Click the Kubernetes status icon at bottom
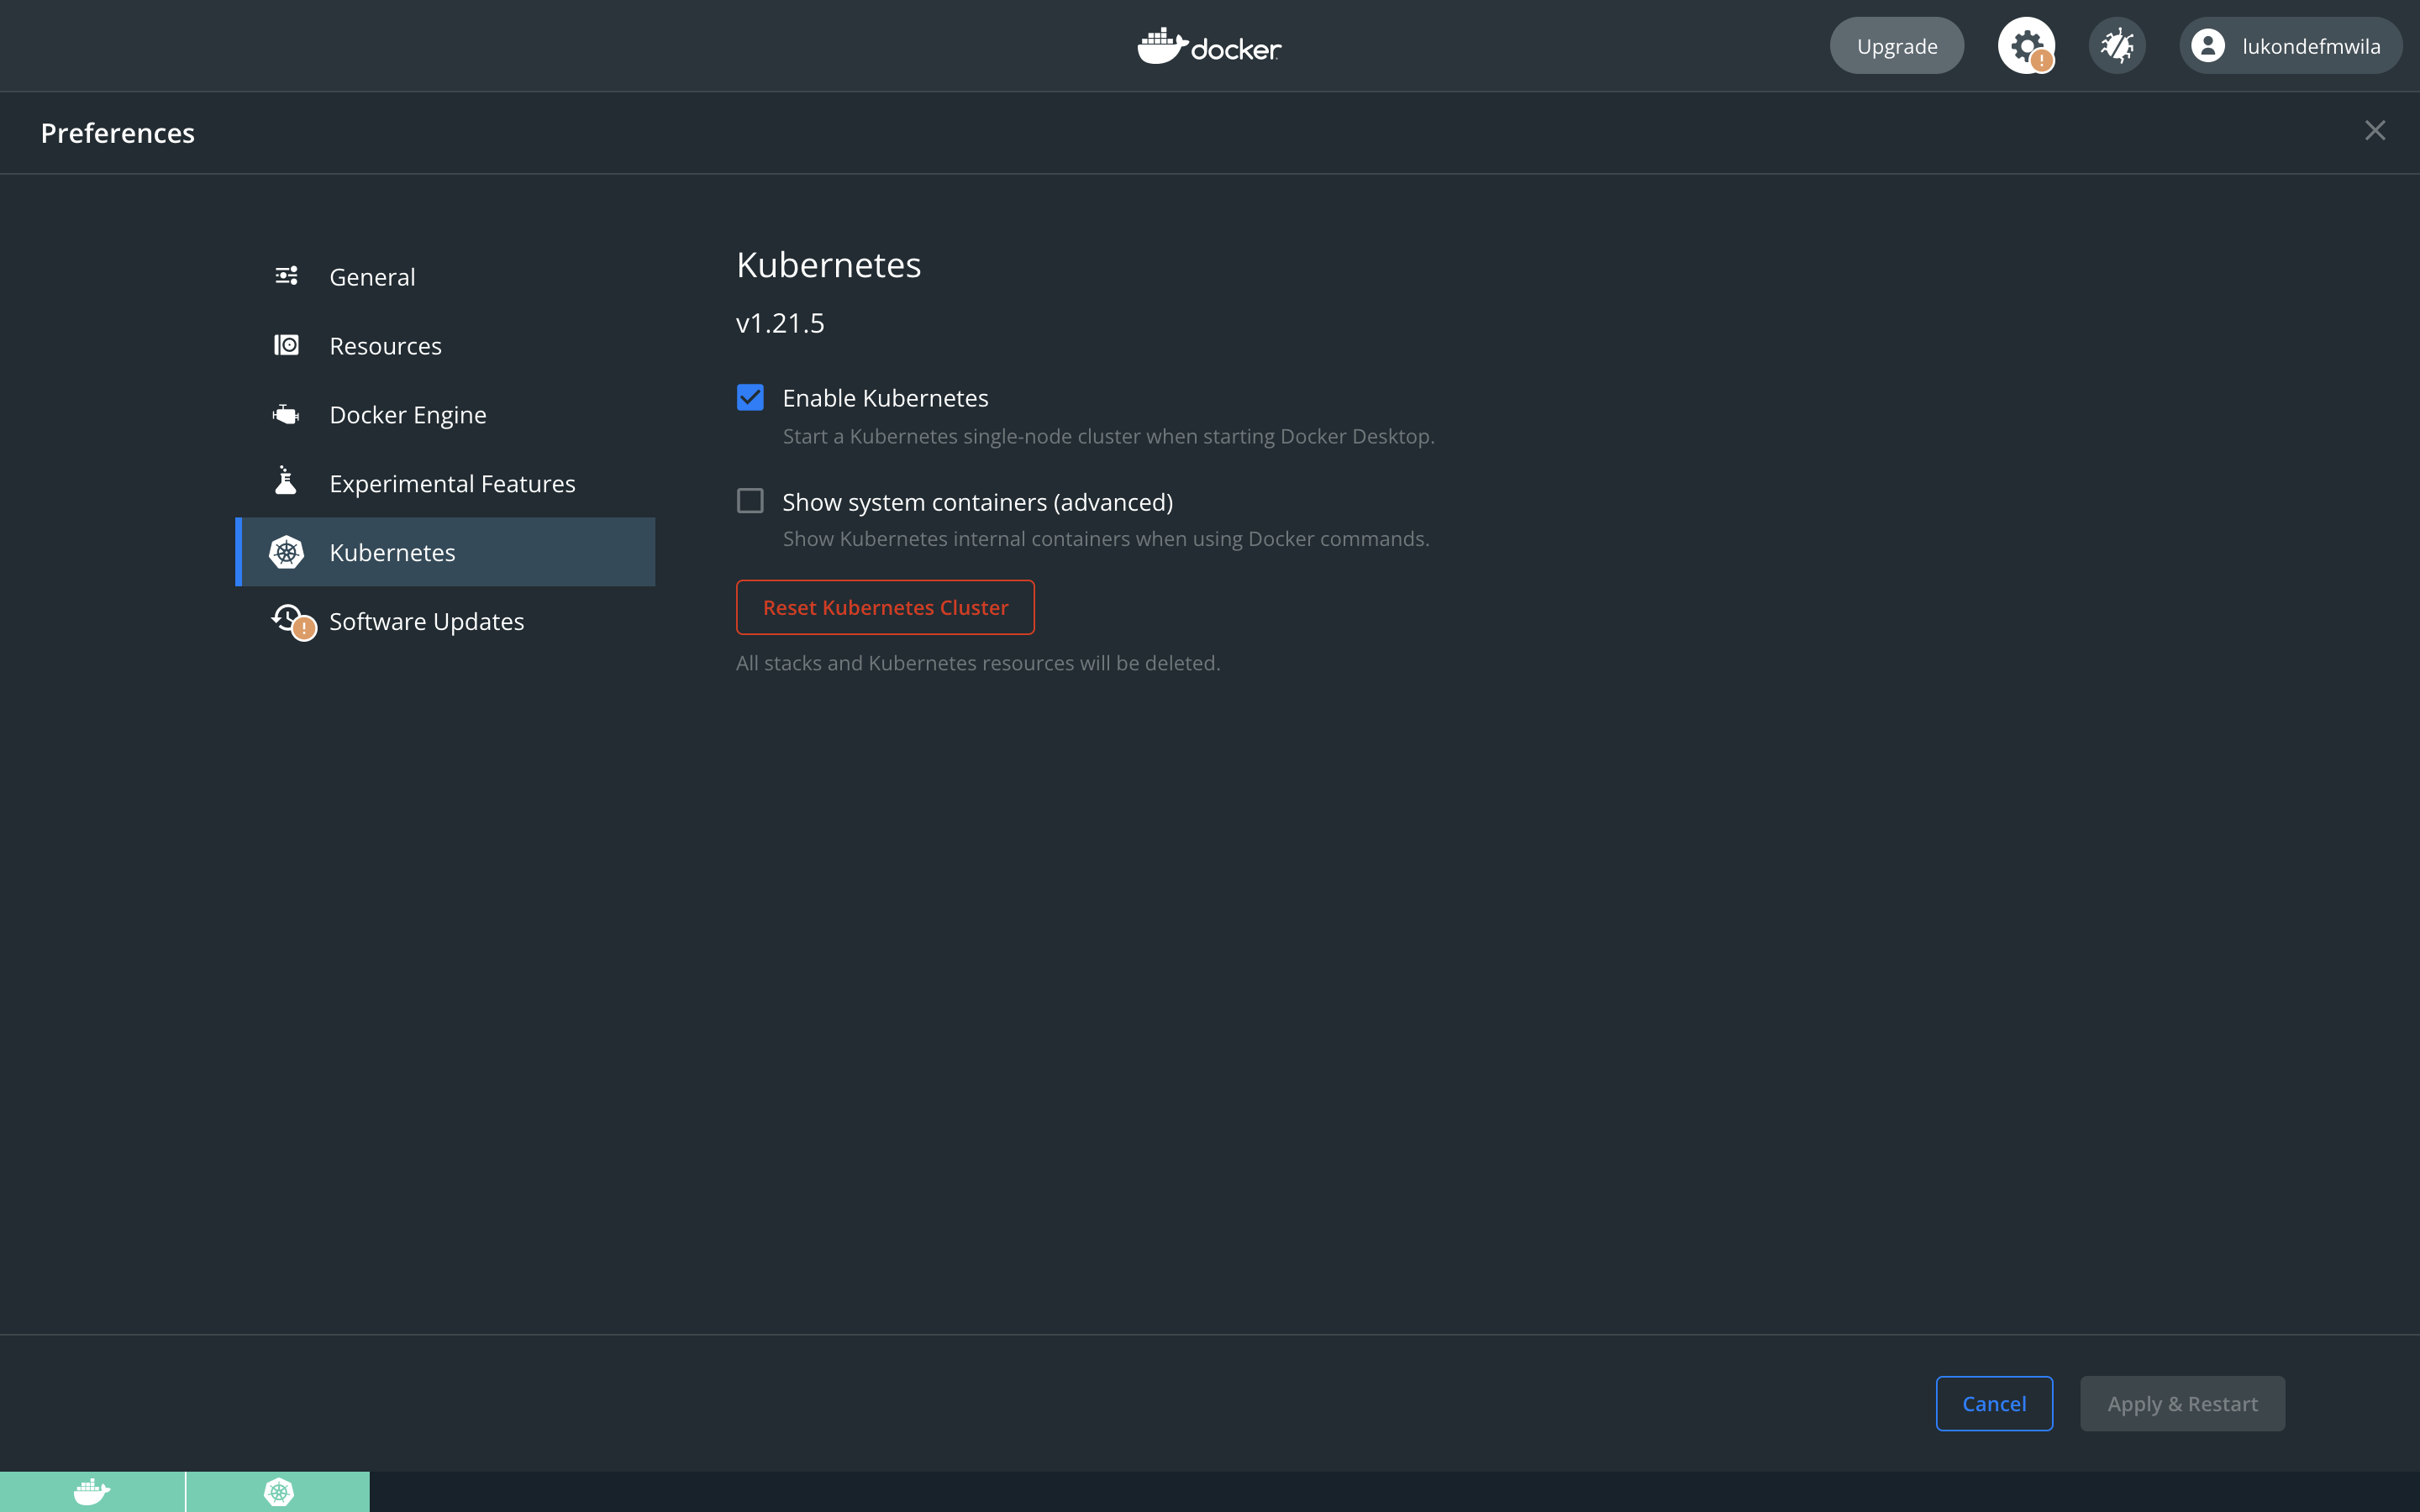This screenshot has height=1512, width=2420. 278,1492
